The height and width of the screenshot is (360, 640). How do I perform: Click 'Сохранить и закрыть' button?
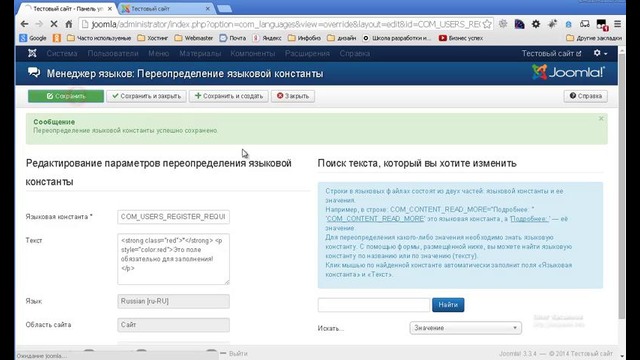coord(146,96)
